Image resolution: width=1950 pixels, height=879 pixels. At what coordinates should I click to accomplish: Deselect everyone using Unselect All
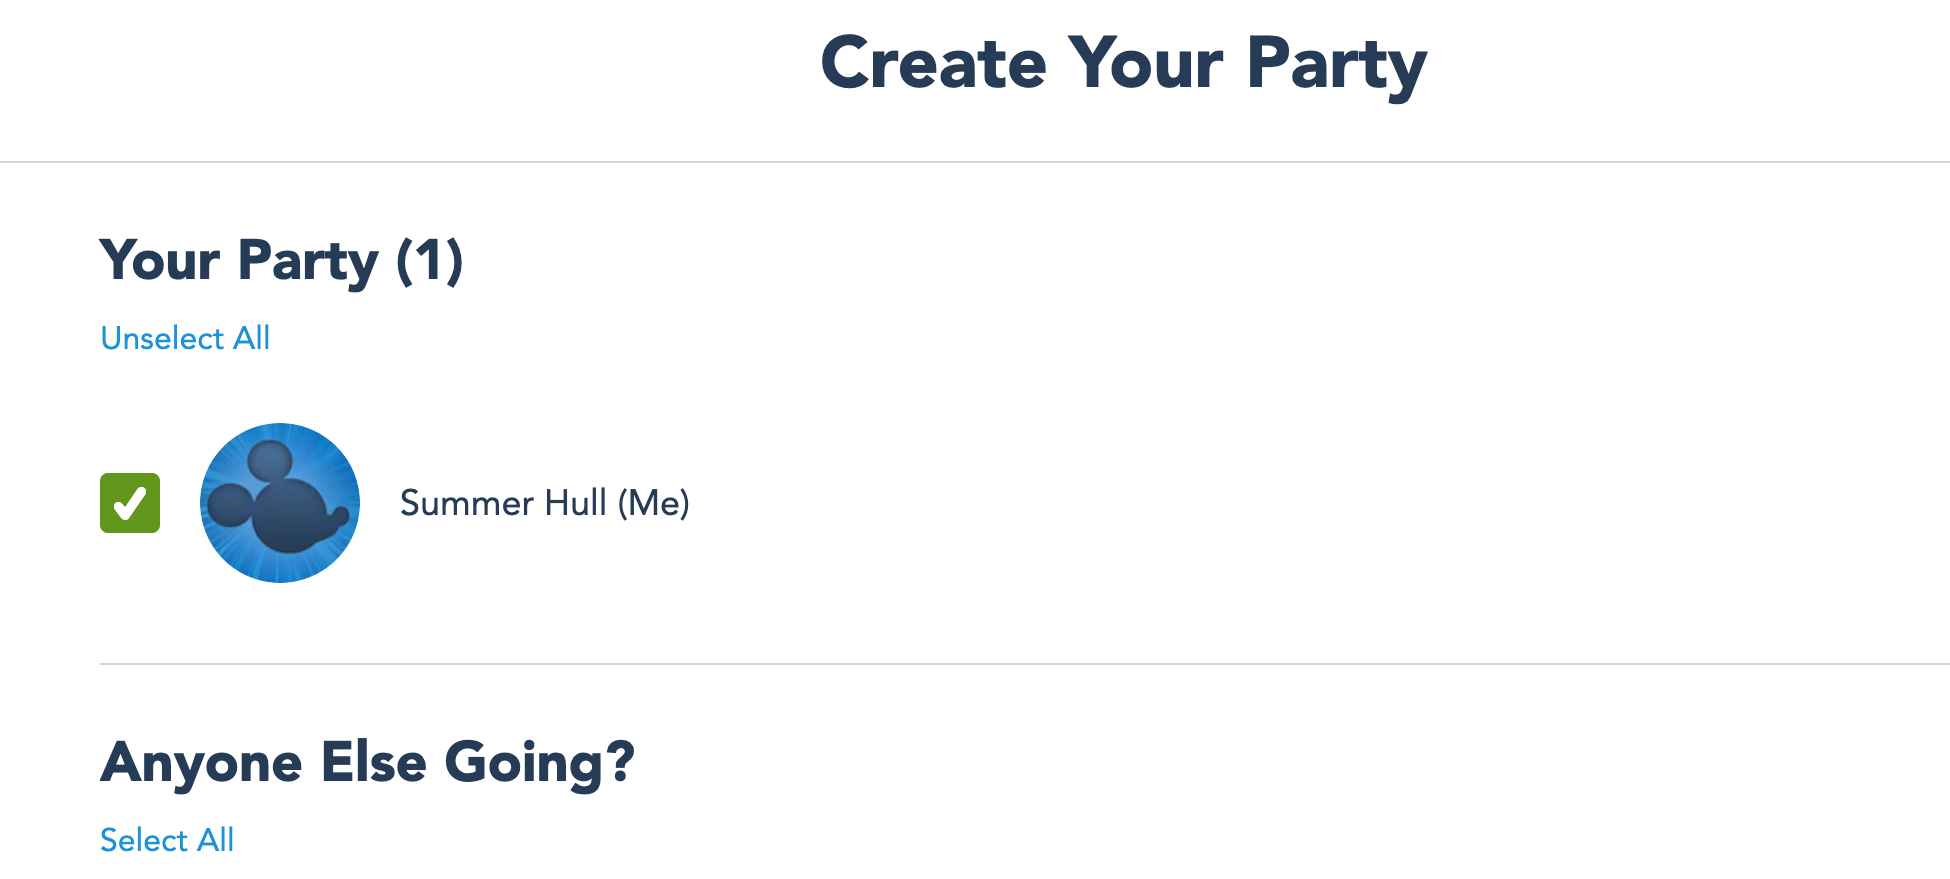point(185,338)
